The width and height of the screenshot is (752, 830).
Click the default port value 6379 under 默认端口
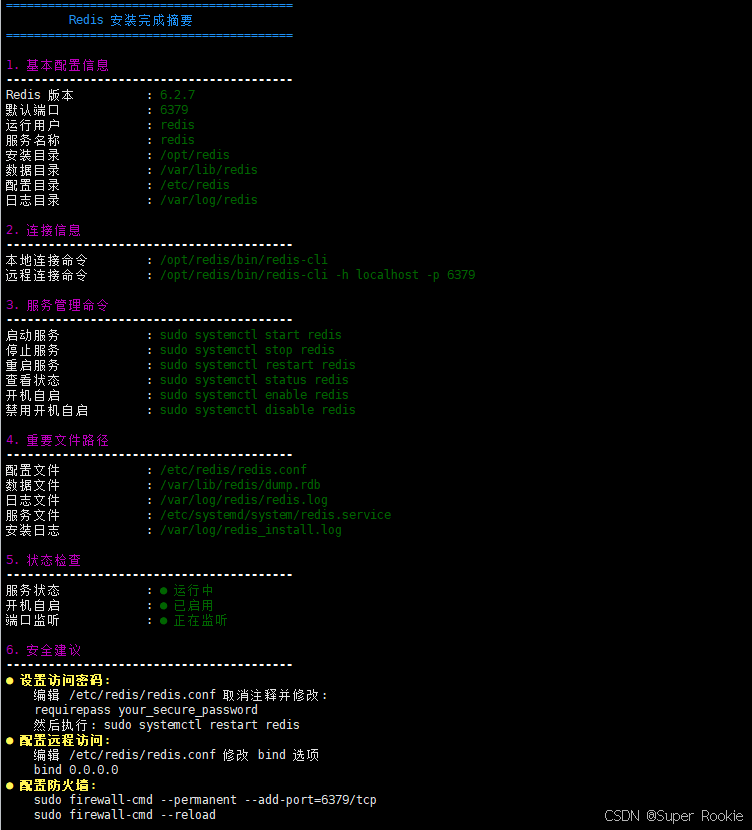coord(174,110)
